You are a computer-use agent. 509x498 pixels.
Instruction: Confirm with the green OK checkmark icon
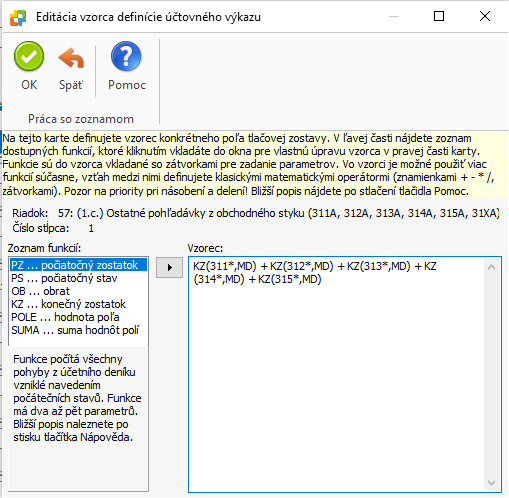click(29, 57)
